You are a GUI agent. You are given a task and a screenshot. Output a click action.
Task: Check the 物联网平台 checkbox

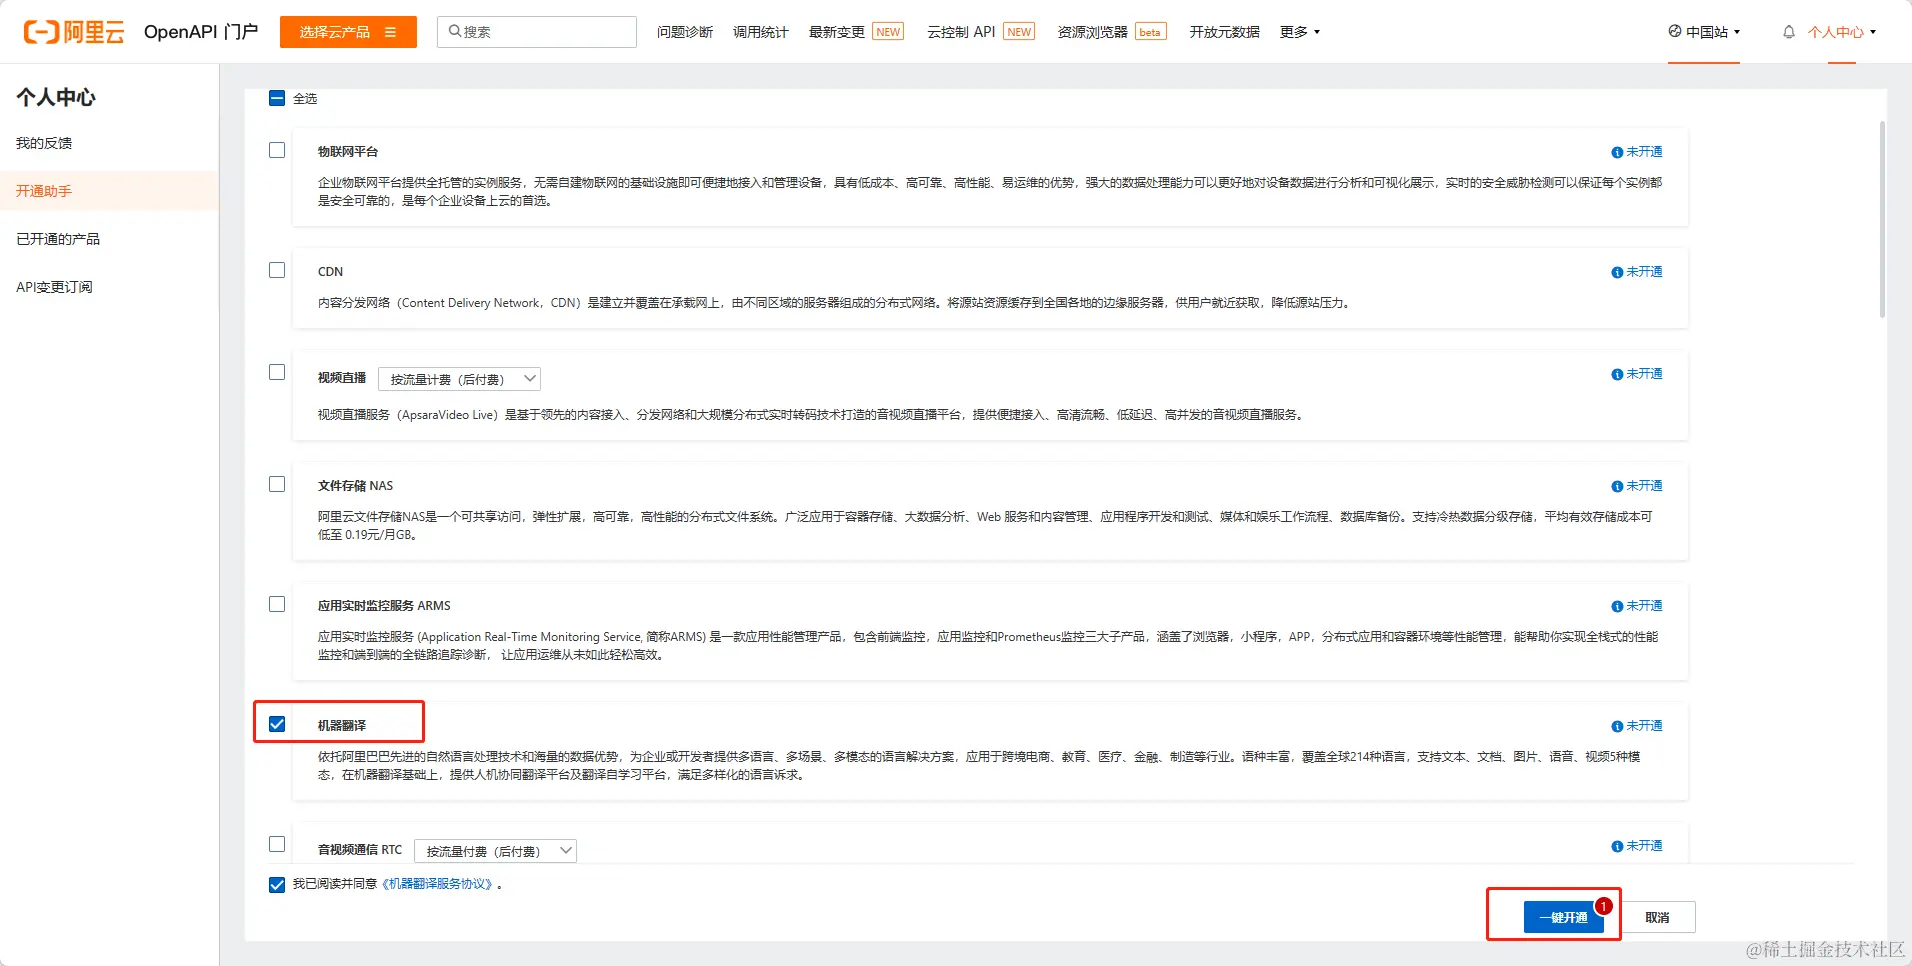pos(277,150)
